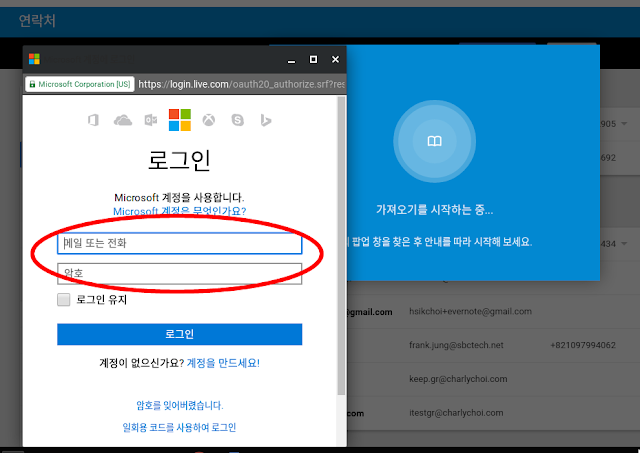Click Microsoft Corporation [US] certificate badge
640x453 pixels.
80,84
